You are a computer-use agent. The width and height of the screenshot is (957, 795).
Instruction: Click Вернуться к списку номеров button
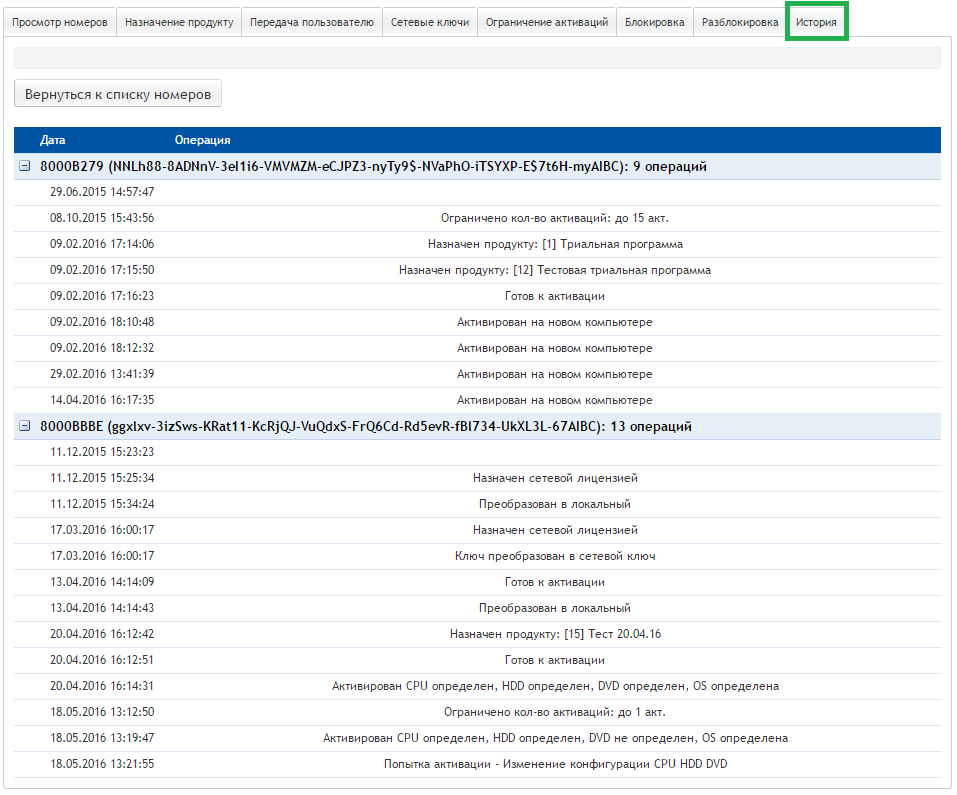click(x=118, y=94)
